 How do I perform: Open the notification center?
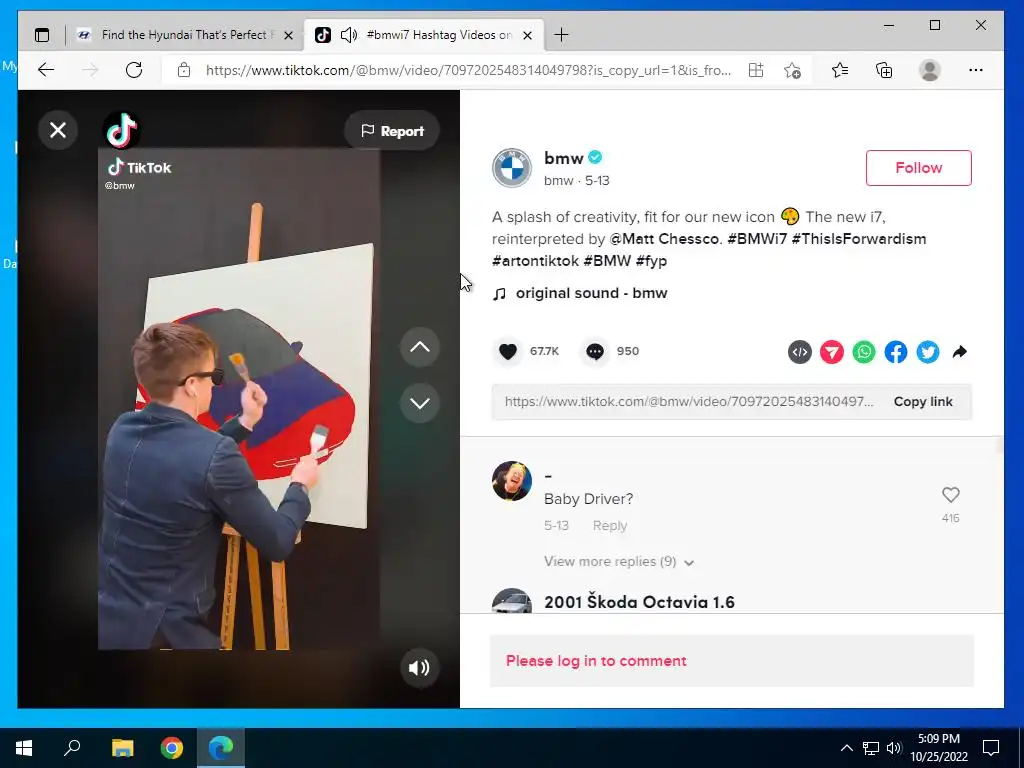click(x=991, y=748)
